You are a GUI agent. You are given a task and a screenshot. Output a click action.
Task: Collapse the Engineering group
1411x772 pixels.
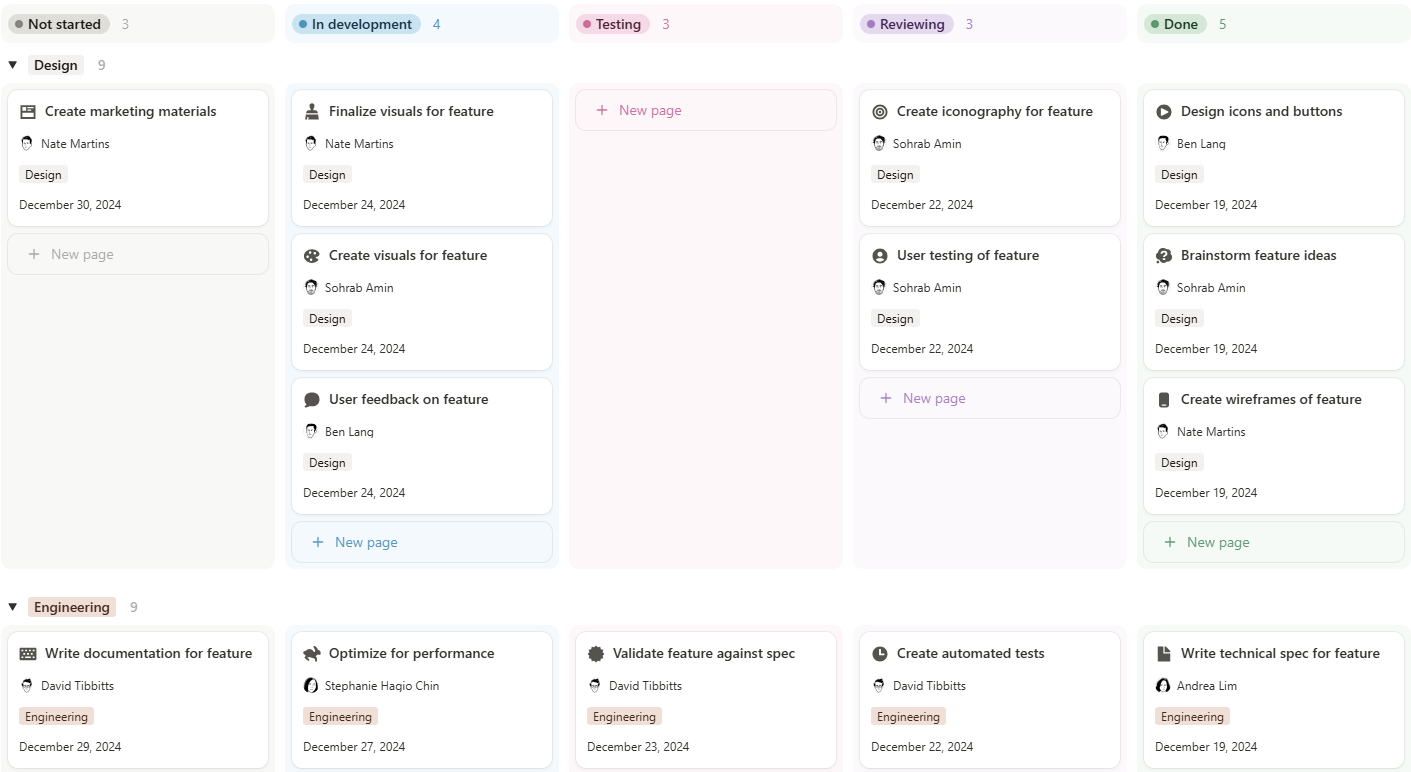coord(13,607)
